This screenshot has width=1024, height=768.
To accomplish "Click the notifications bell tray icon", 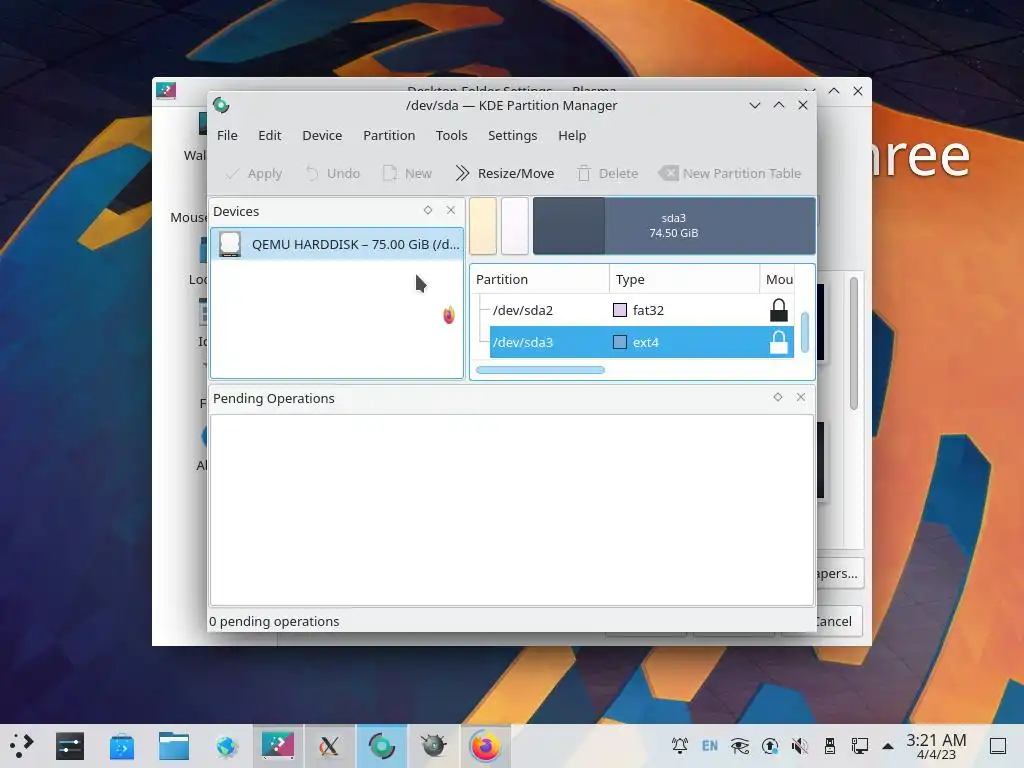I will click(680, 745).
